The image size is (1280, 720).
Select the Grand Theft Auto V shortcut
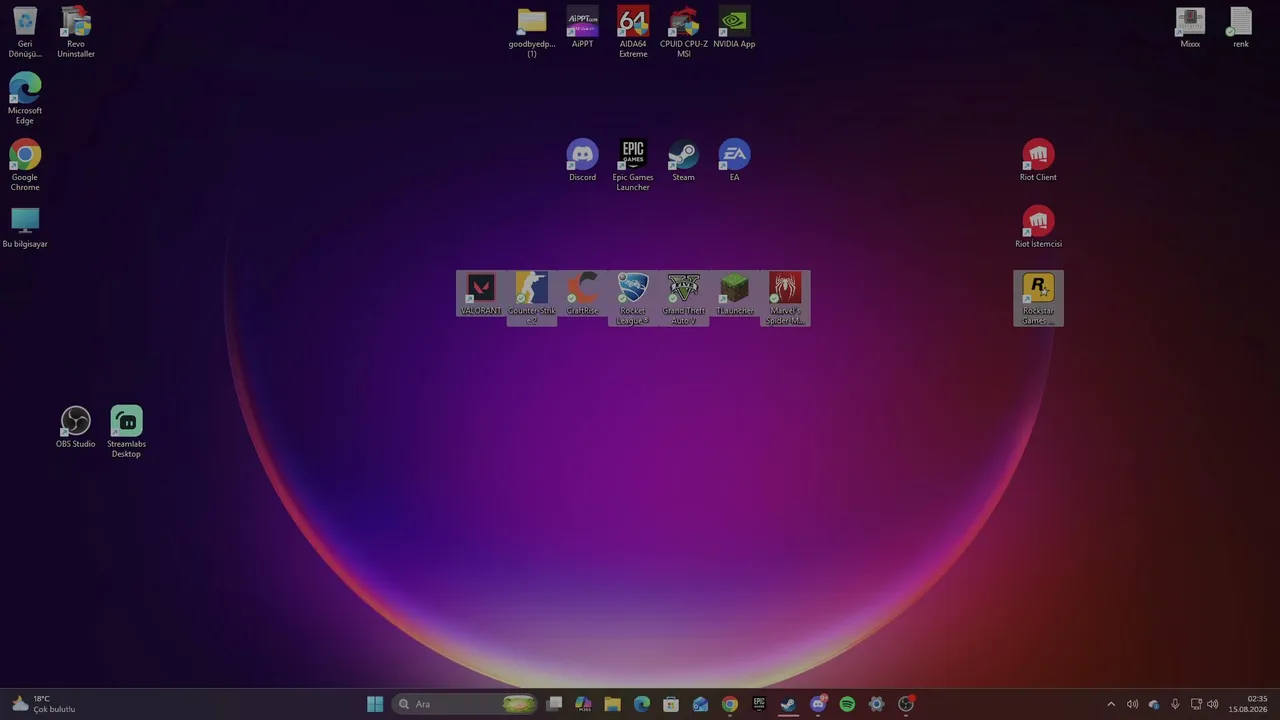point(684,299)
